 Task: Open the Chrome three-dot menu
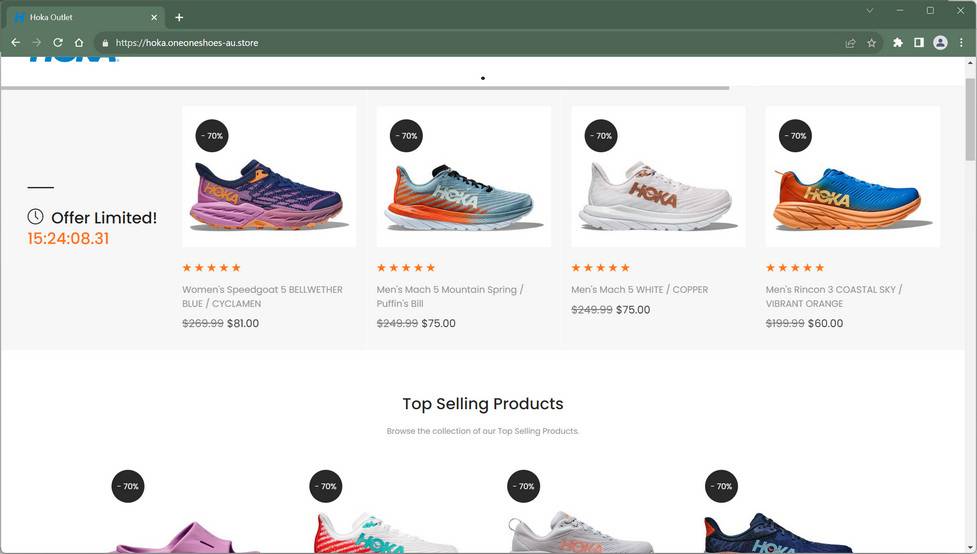pyautogui.click(x=961, y=43)
